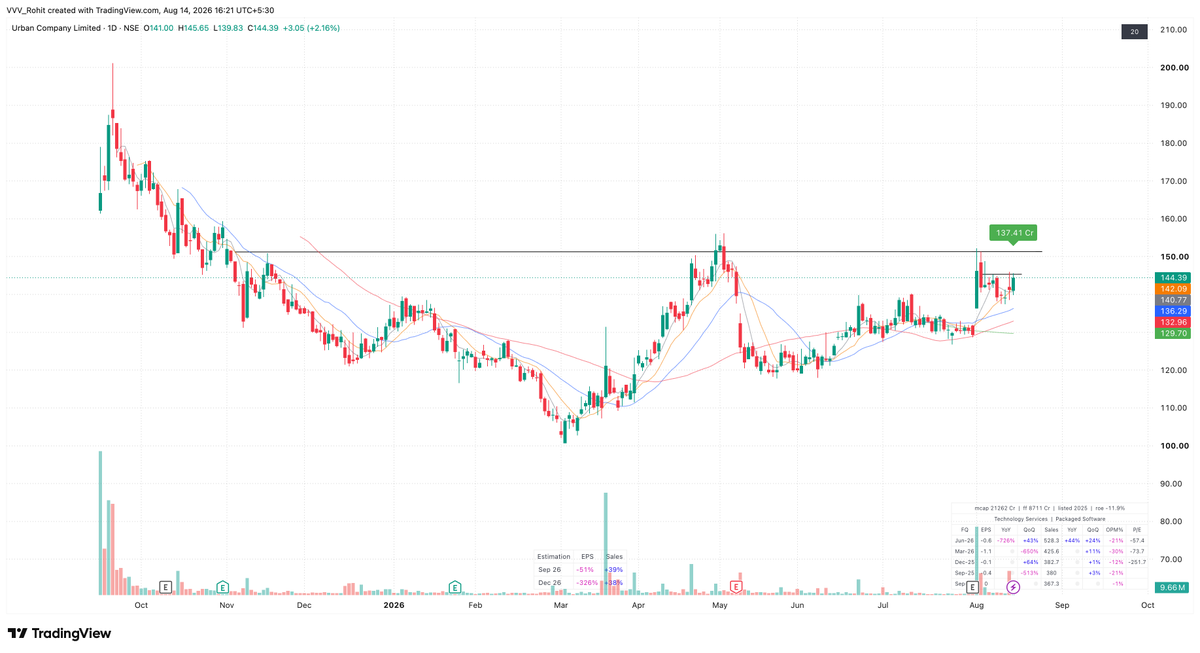The width and height of the screenshot is (1200, 653).
Task: Open the gray earnings E marker in October
Action: pos(165,587)
